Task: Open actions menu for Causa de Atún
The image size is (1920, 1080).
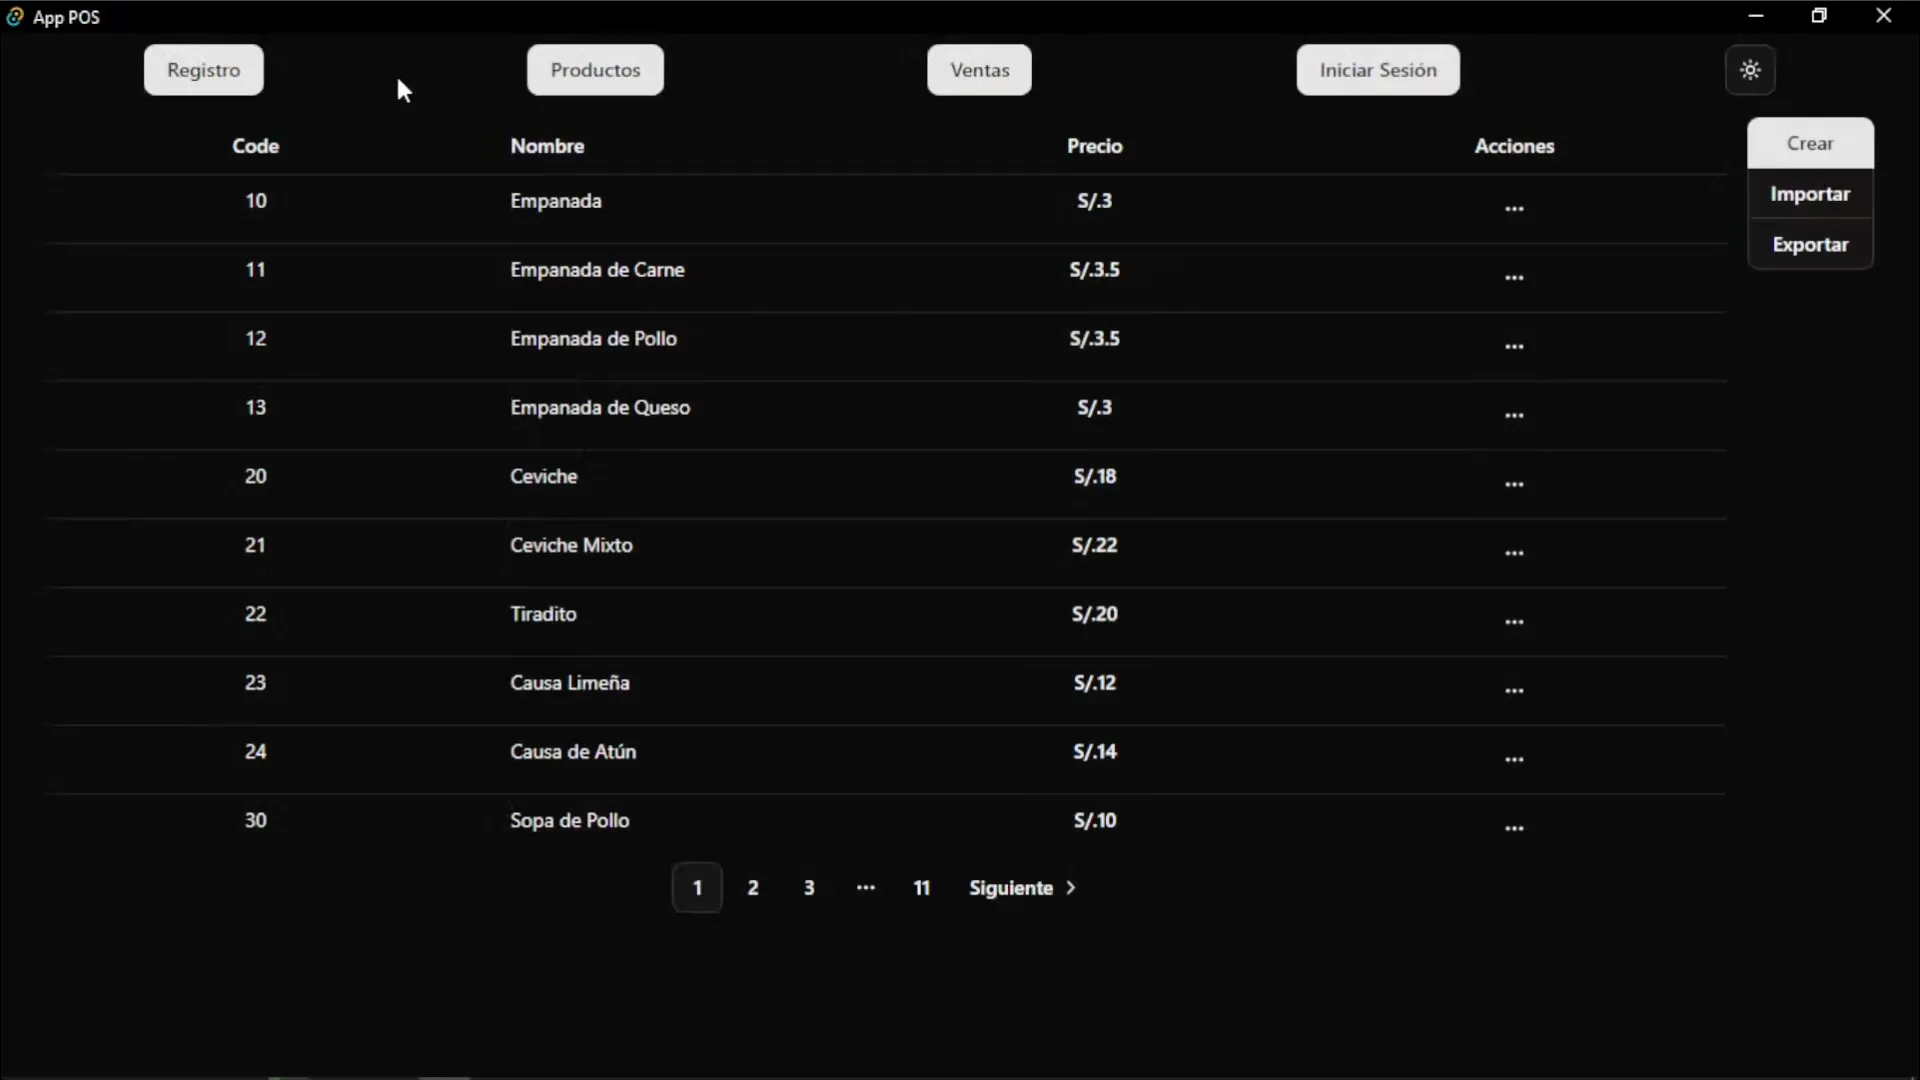Action: tap(1514, 759)
